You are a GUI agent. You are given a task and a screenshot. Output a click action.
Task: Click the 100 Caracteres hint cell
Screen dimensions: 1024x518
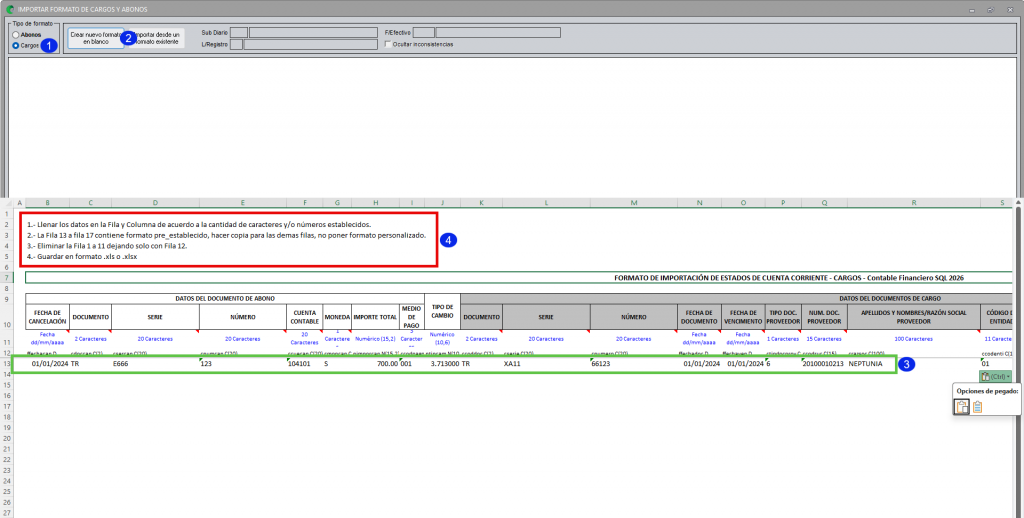click(914, 339)
